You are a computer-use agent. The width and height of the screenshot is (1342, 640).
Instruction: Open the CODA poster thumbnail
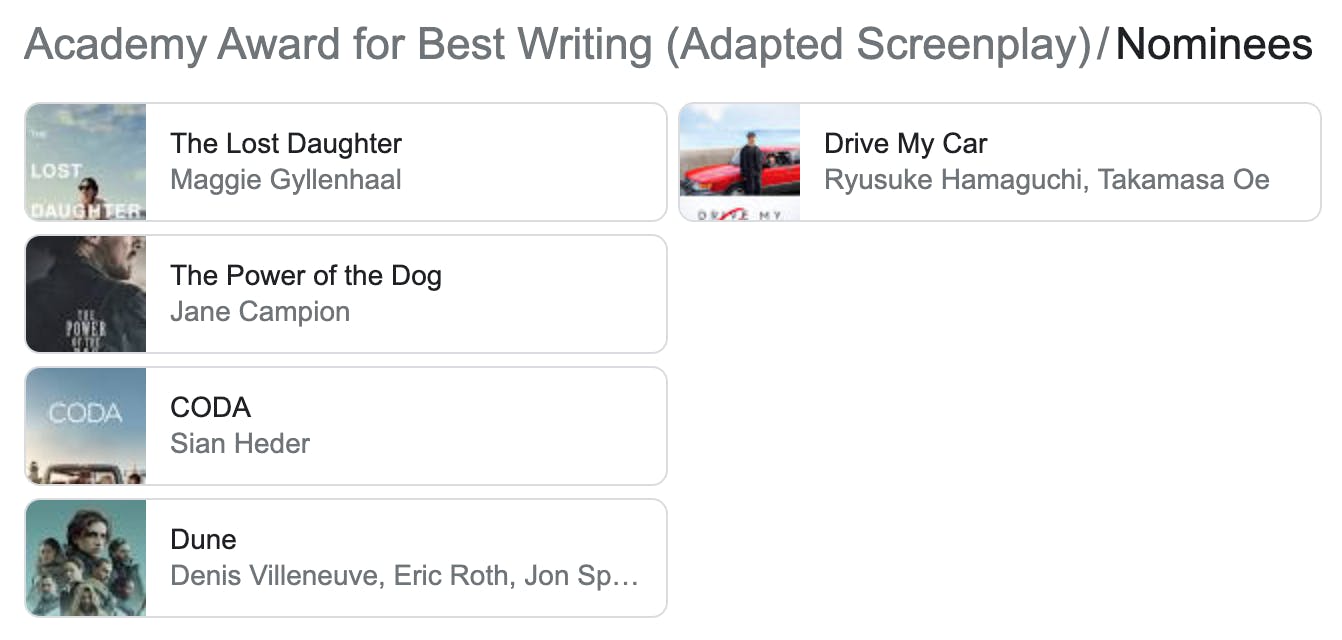click(86, 426)
